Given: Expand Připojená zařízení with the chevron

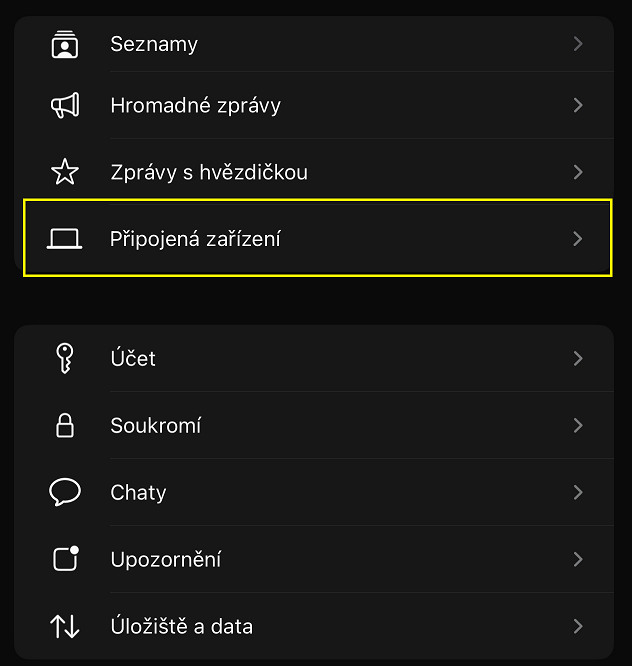Looking at the screenshot, I should (x=578, y=239).
